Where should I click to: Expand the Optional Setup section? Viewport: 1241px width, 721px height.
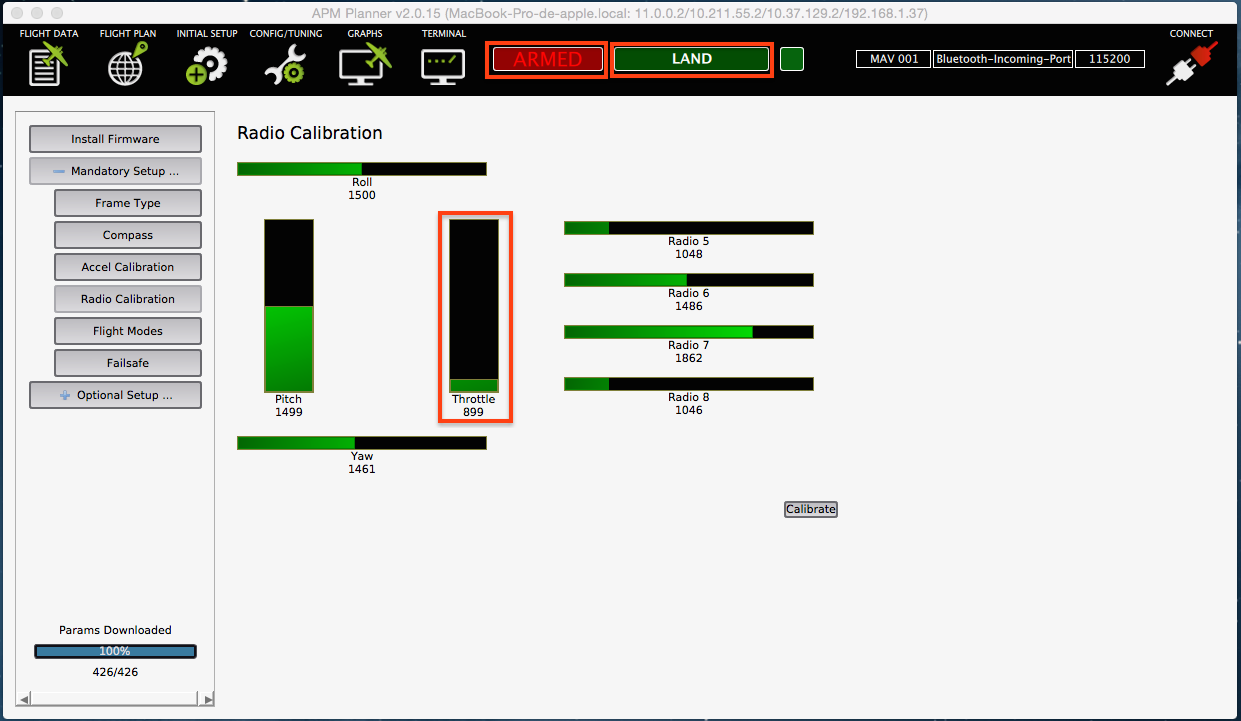[x=115, y=395]
